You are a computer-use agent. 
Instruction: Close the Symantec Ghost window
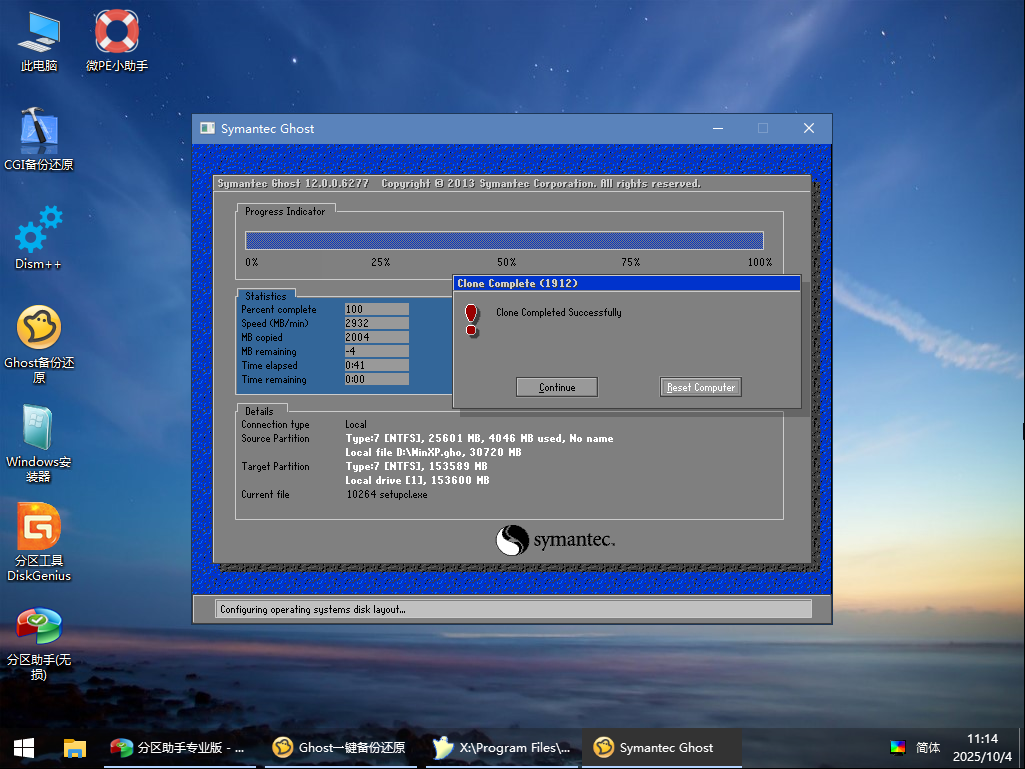pyautogui.click(x=809, y=128)
